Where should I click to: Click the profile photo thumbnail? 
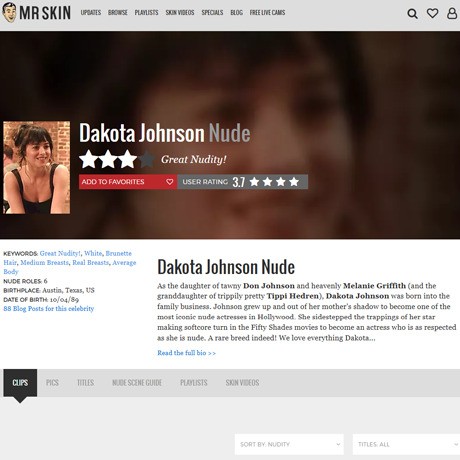(x=37, y=167)
